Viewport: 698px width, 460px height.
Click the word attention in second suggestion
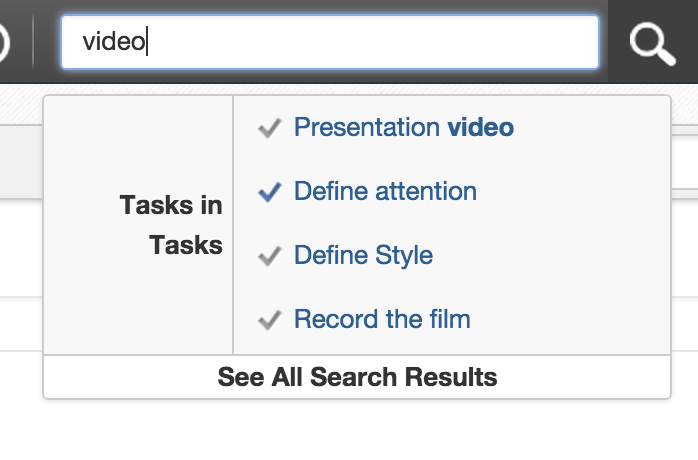point(426,191)
